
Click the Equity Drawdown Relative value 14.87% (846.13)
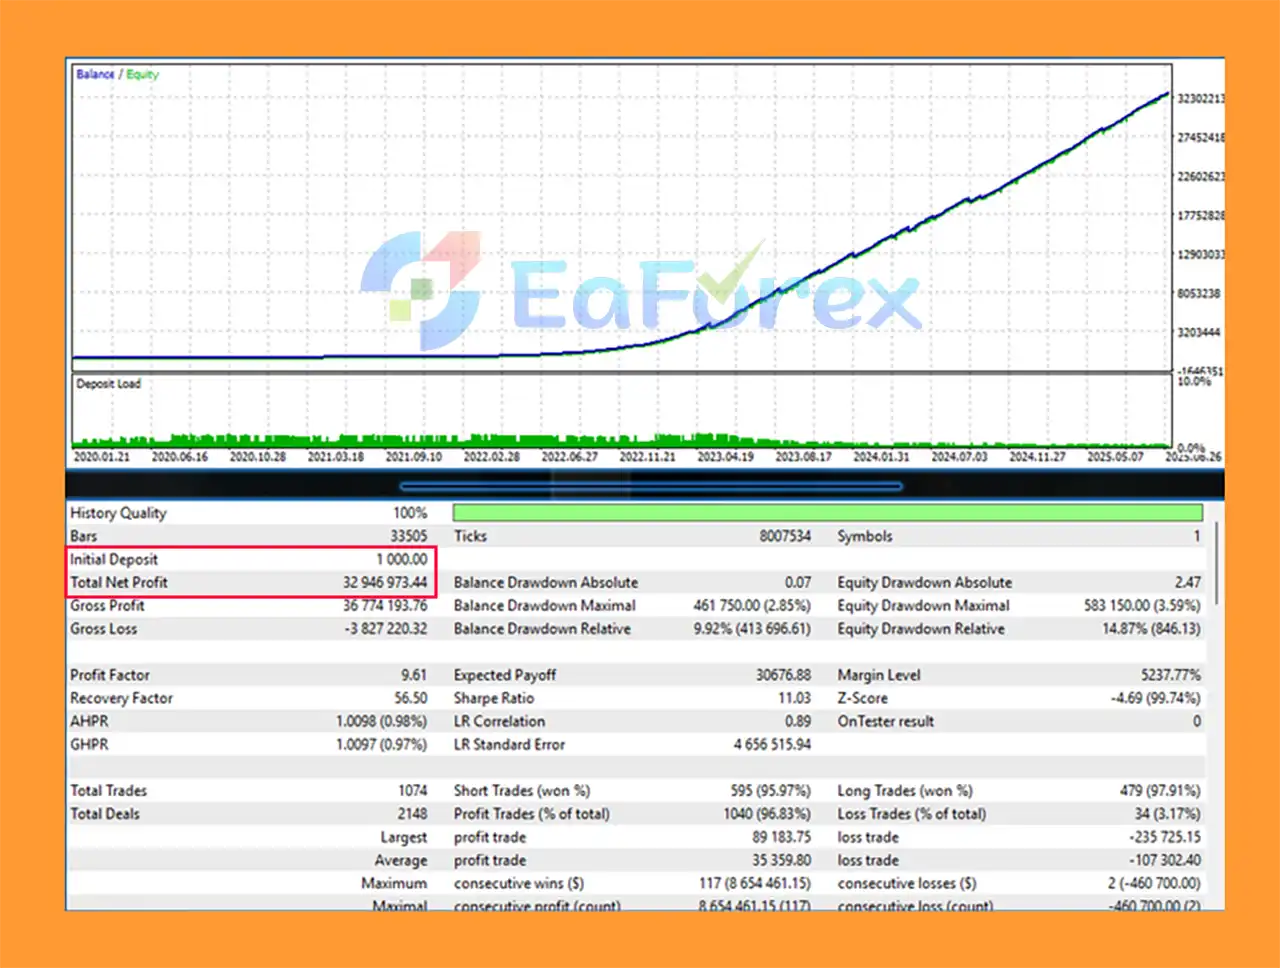click(1151, 628)
